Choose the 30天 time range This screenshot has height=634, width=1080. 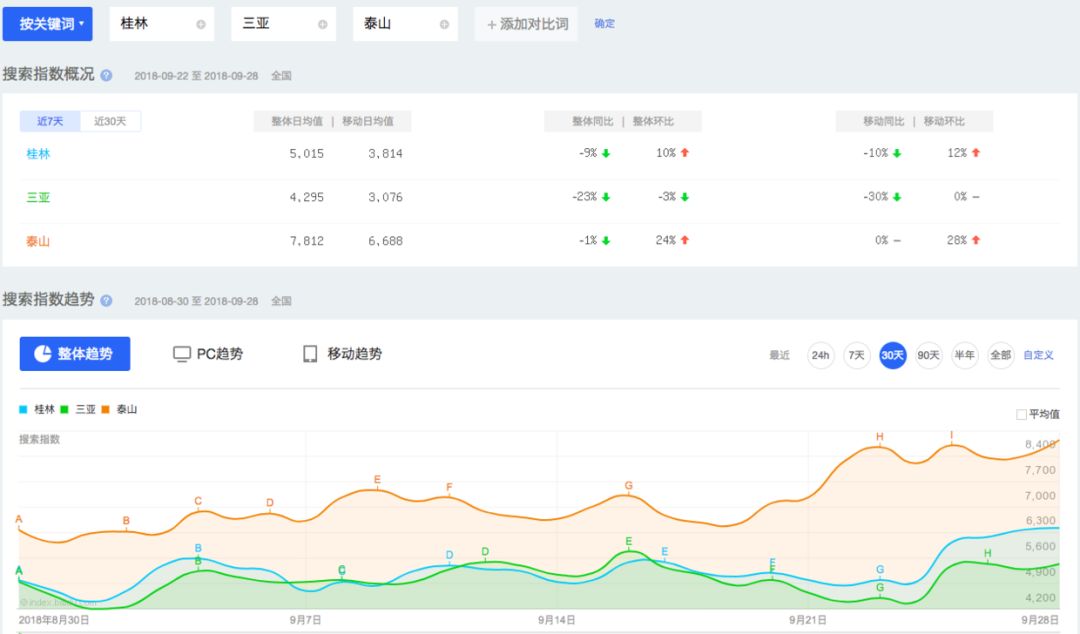893,355
